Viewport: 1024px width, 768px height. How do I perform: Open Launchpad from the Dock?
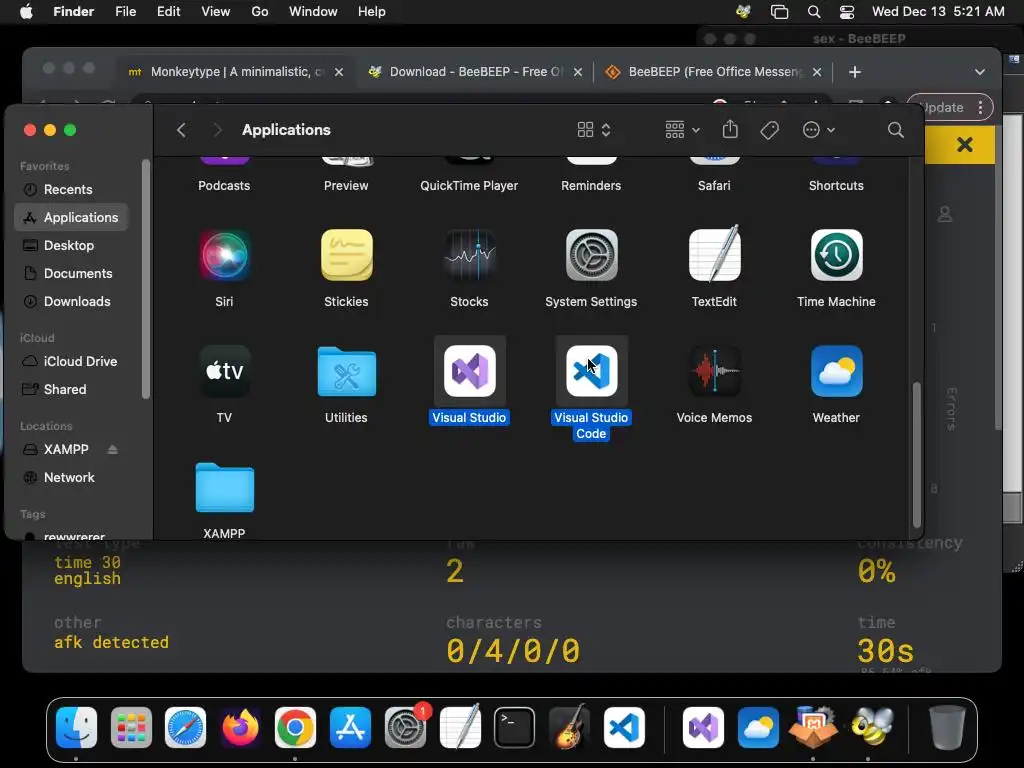point(131,728)
